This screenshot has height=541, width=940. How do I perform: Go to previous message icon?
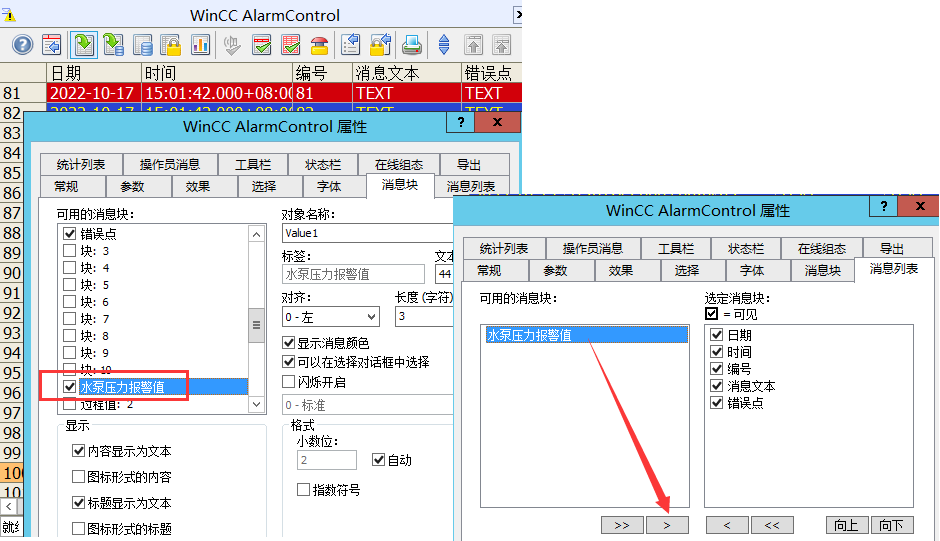(502, 45)
